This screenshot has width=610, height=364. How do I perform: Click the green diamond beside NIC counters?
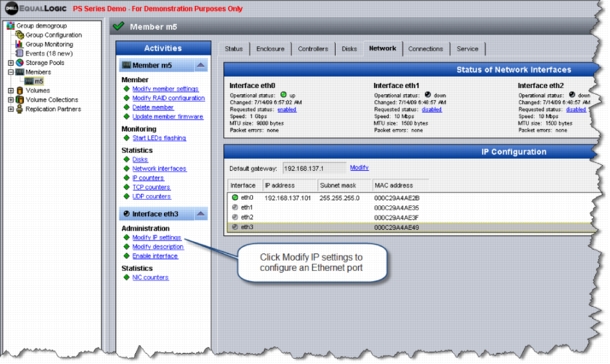[x=126, y=277]
